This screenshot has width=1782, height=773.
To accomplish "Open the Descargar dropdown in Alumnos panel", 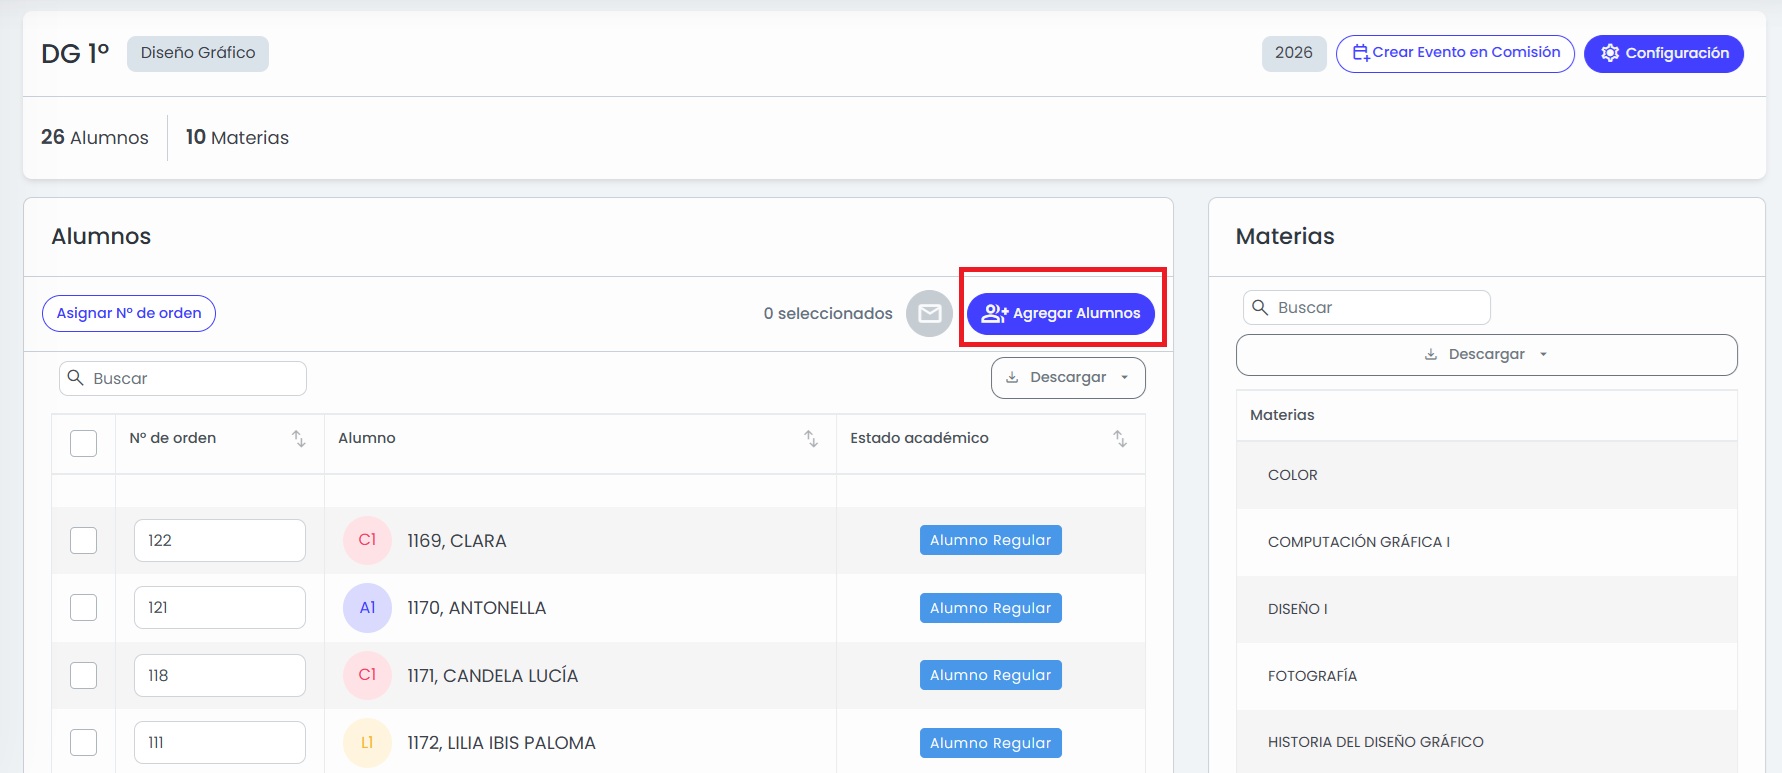I will [1068, 378].
